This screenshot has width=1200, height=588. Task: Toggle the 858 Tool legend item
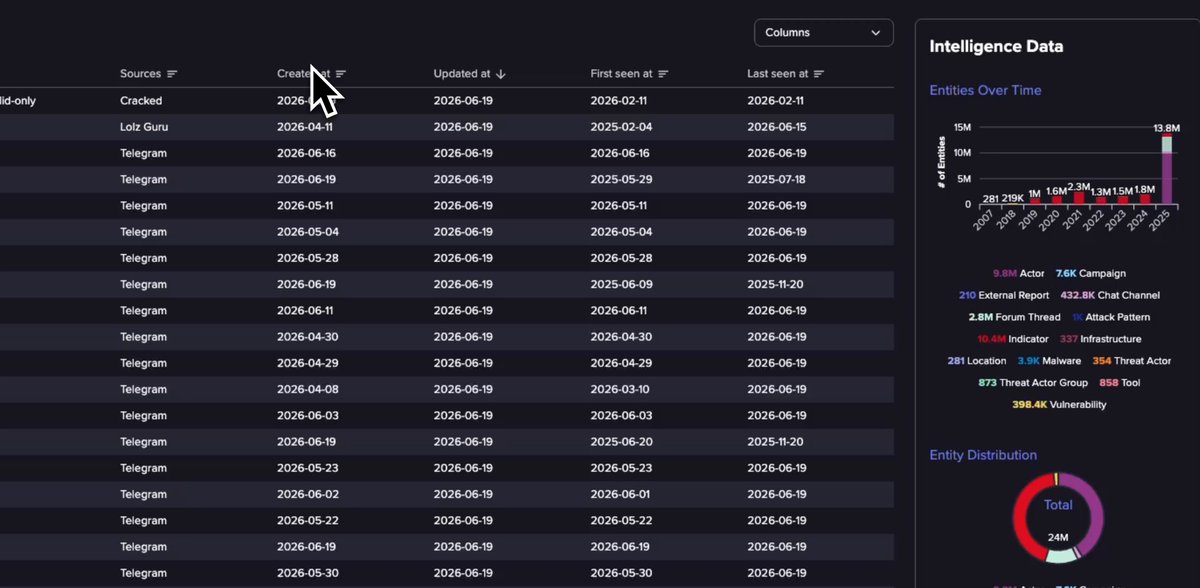(1120, 383)
